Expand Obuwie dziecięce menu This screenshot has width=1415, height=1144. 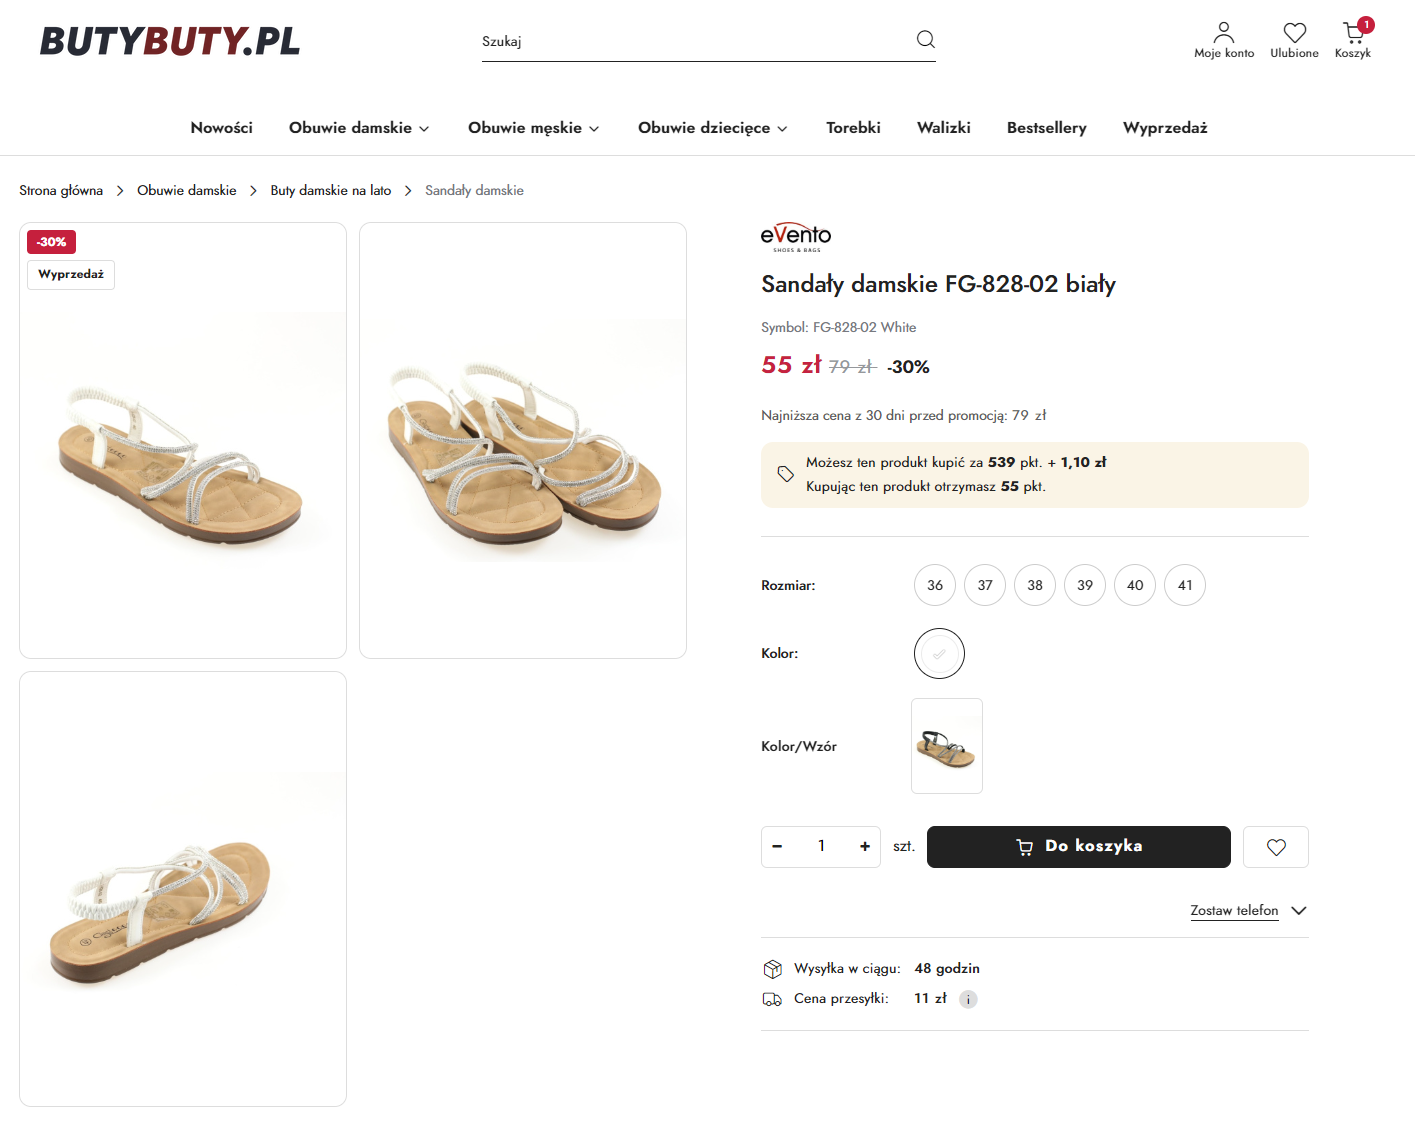(712, 128)
